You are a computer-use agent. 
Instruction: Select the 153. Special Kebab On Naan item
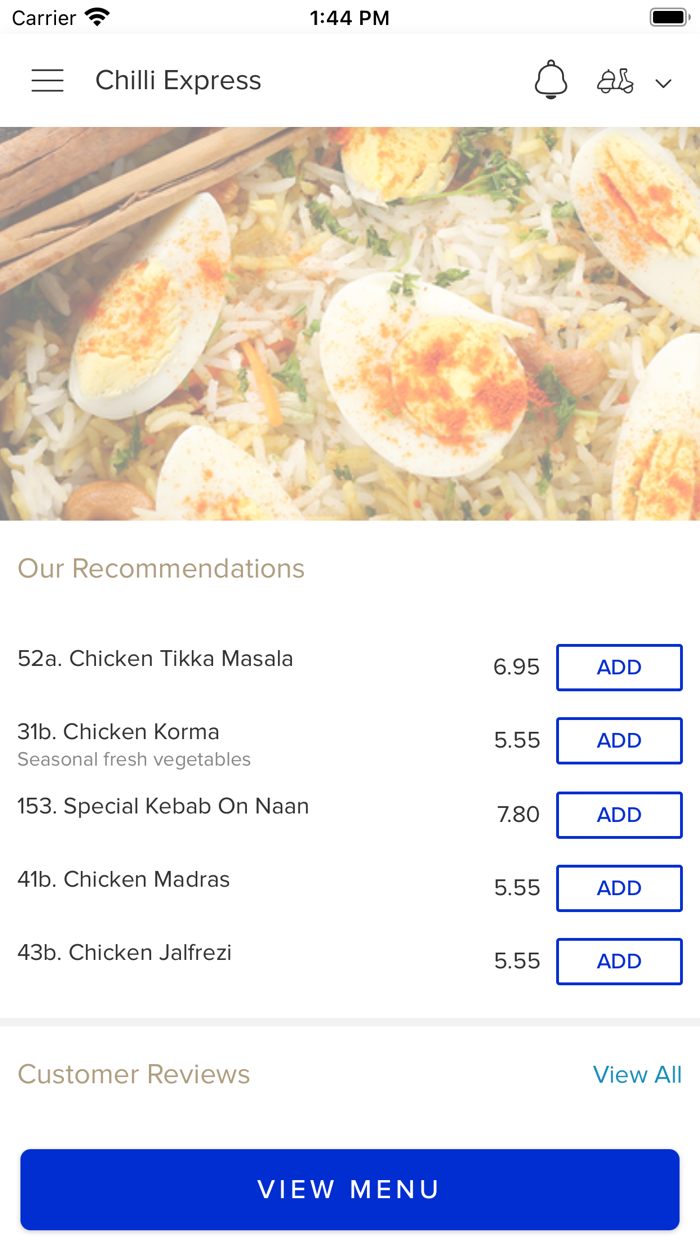(x=163, y=806)
